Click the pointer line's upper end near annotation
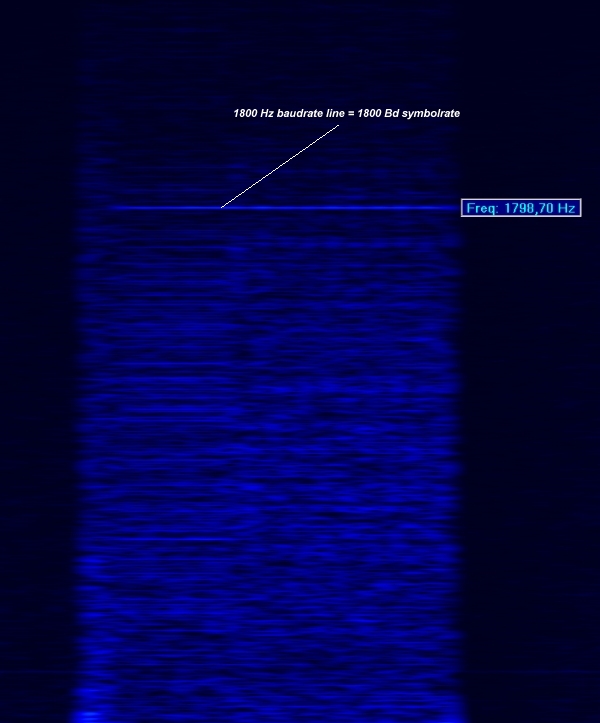 pyautogui.click(x=337, y=125)
